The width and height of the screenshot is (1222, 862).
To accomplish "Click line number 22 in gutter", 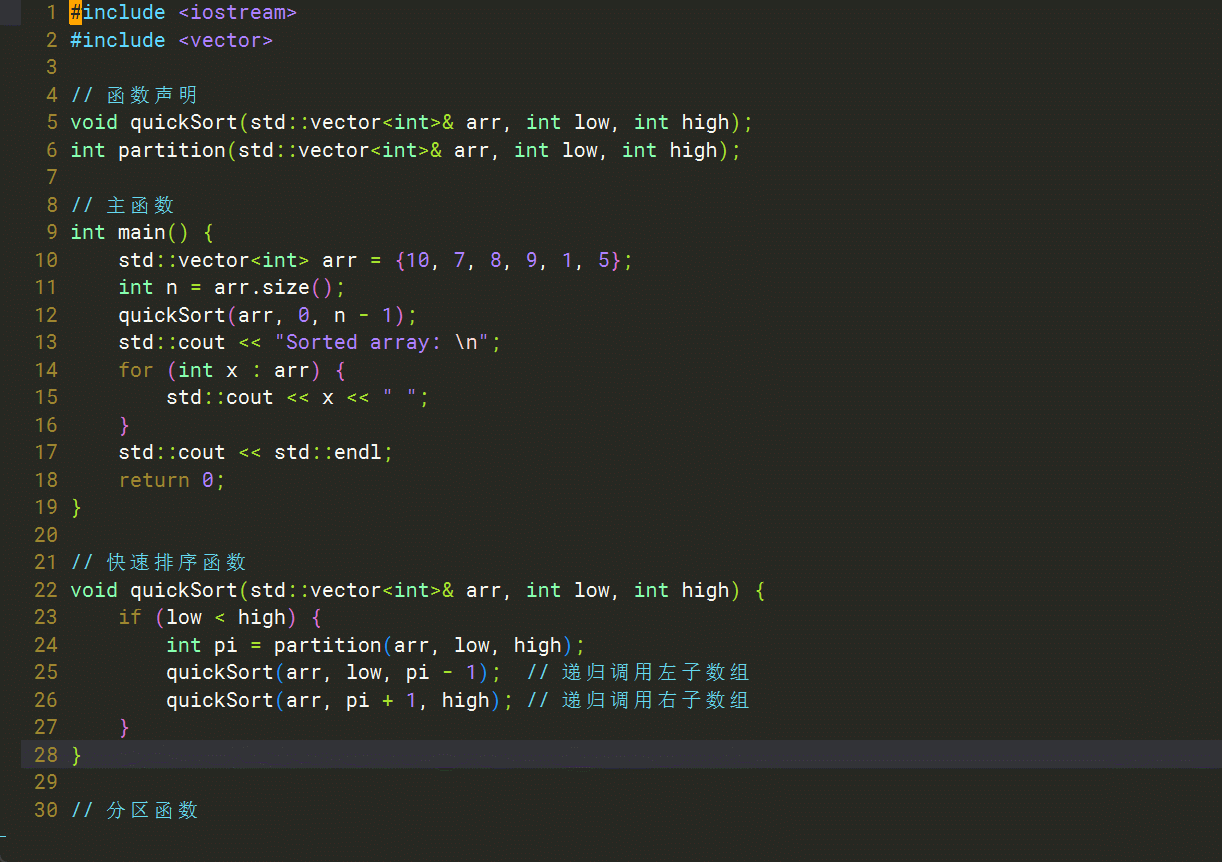I will (46, 590).
